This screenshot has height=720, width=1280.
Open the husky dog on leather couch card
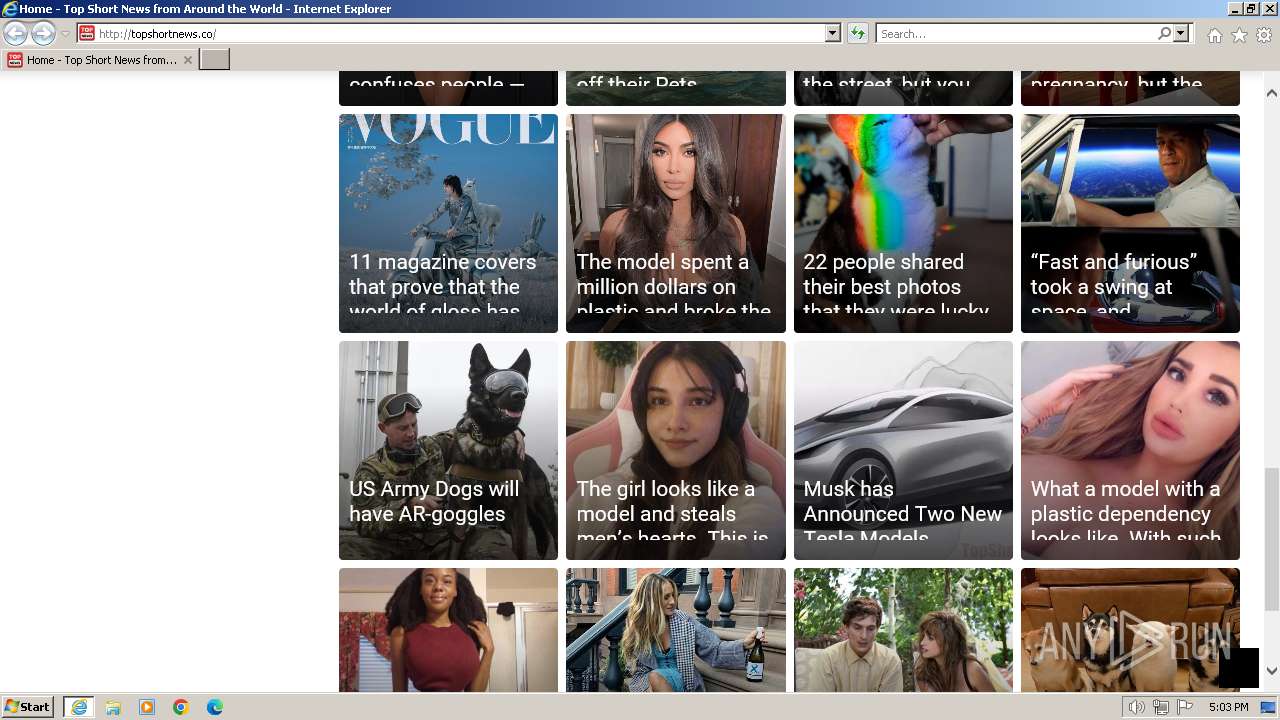click(1130, 630)
